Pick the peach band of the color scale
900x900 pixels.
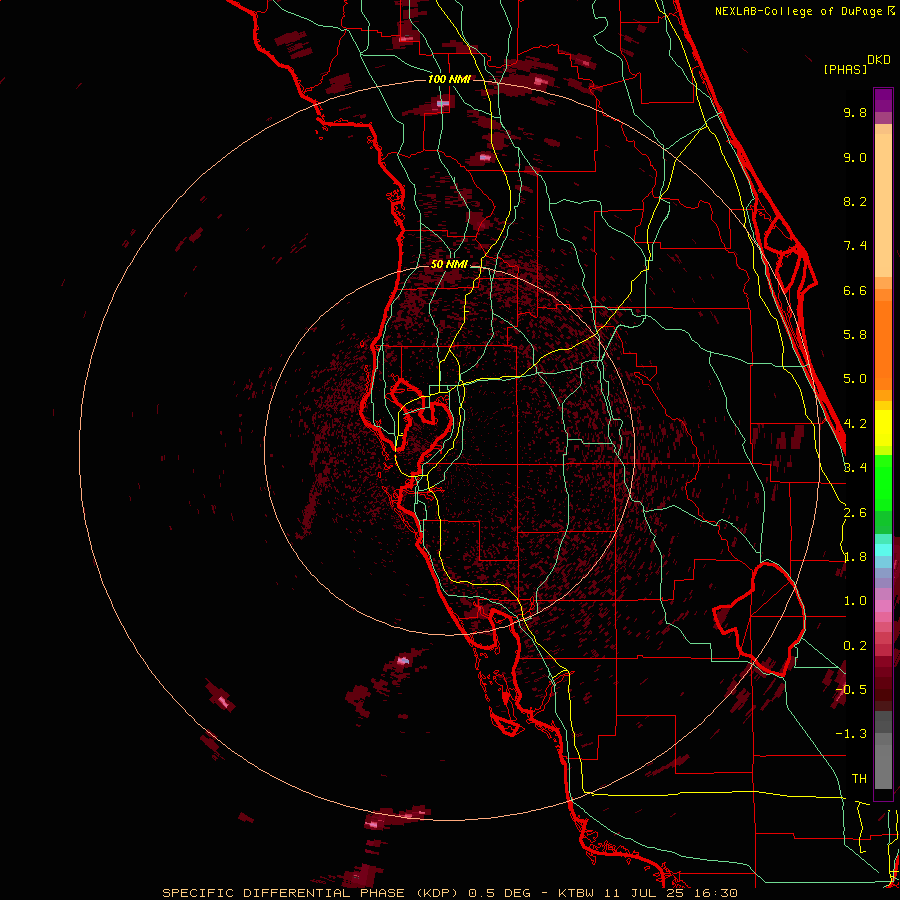(883, 205)
